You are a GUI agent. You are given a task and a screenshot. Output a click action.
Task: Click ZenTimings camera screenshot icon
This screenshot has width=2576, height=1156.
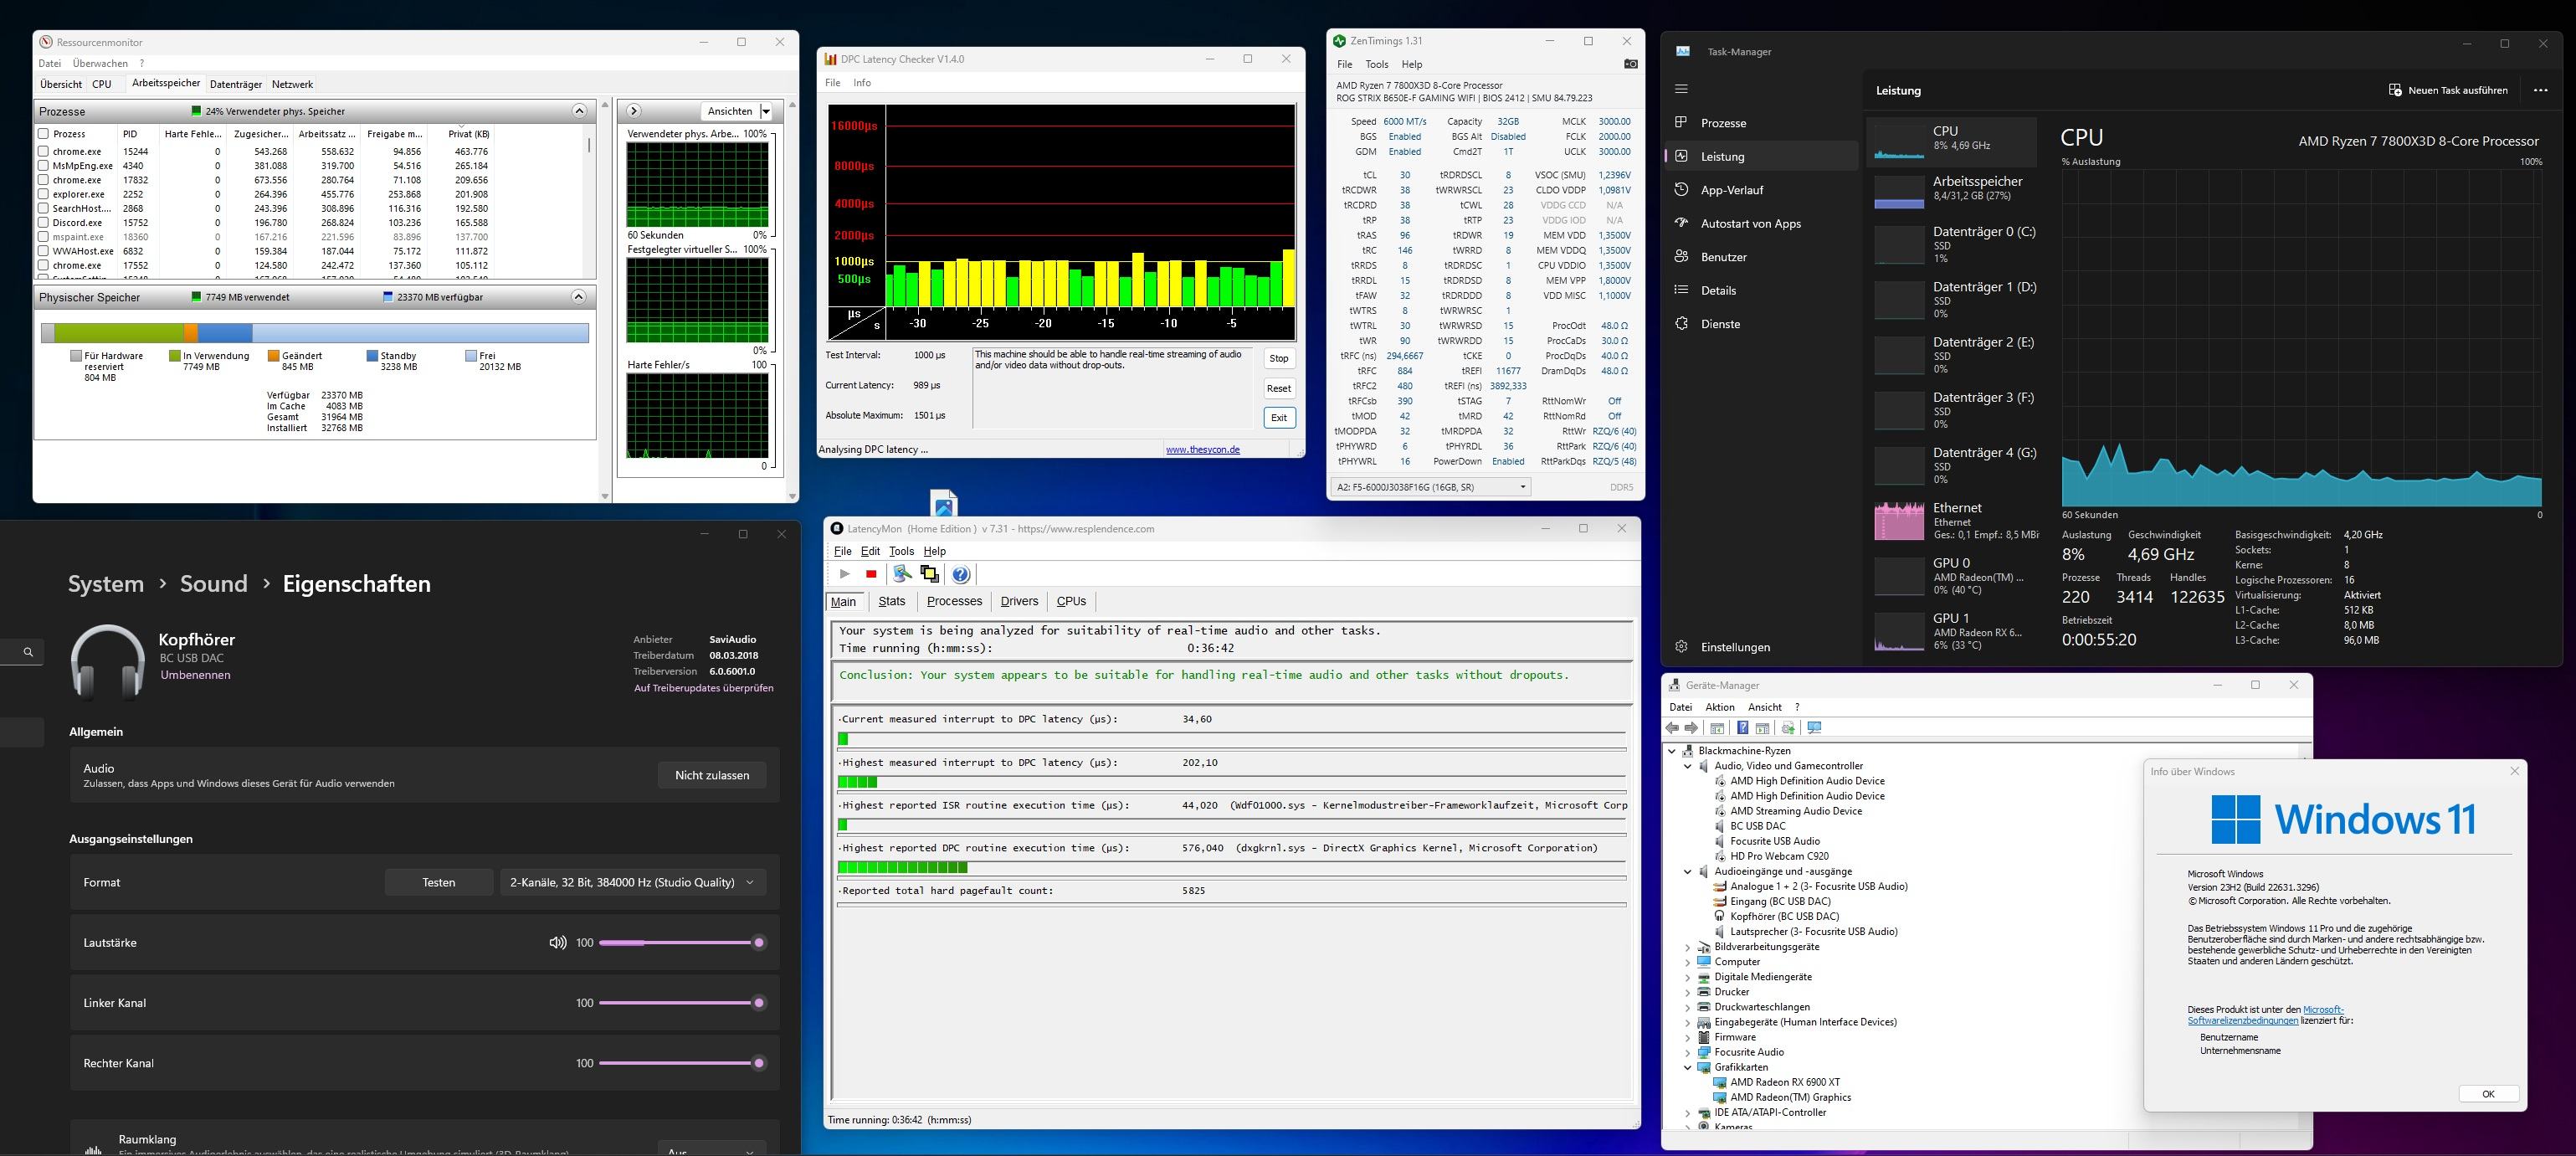[1630, 64]
